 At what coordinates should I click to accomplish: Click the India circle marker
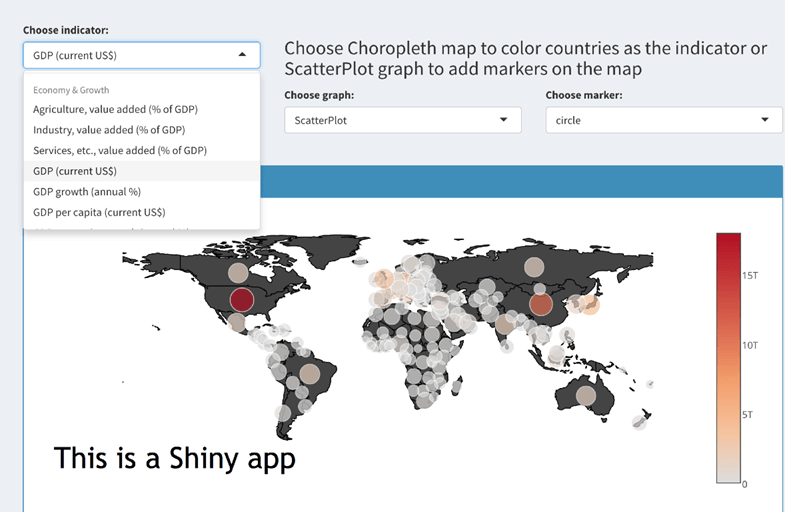point(505,325)
